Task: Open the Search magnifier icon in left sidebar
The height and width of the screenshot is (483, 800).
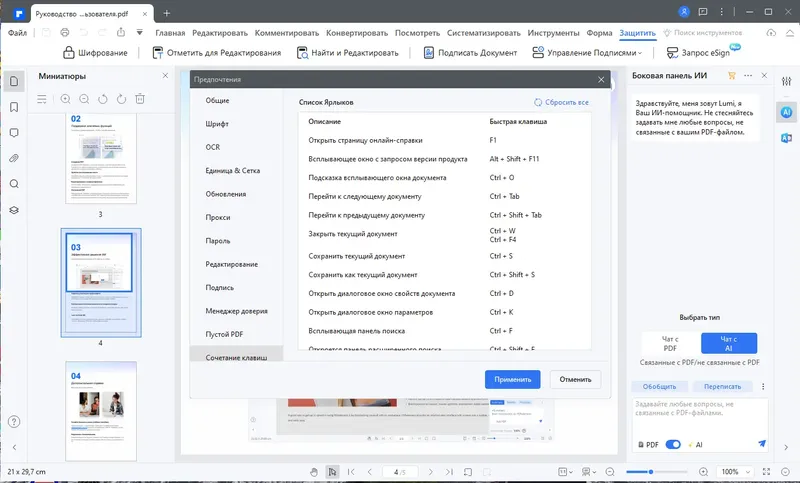Action: tap(14, 184)
